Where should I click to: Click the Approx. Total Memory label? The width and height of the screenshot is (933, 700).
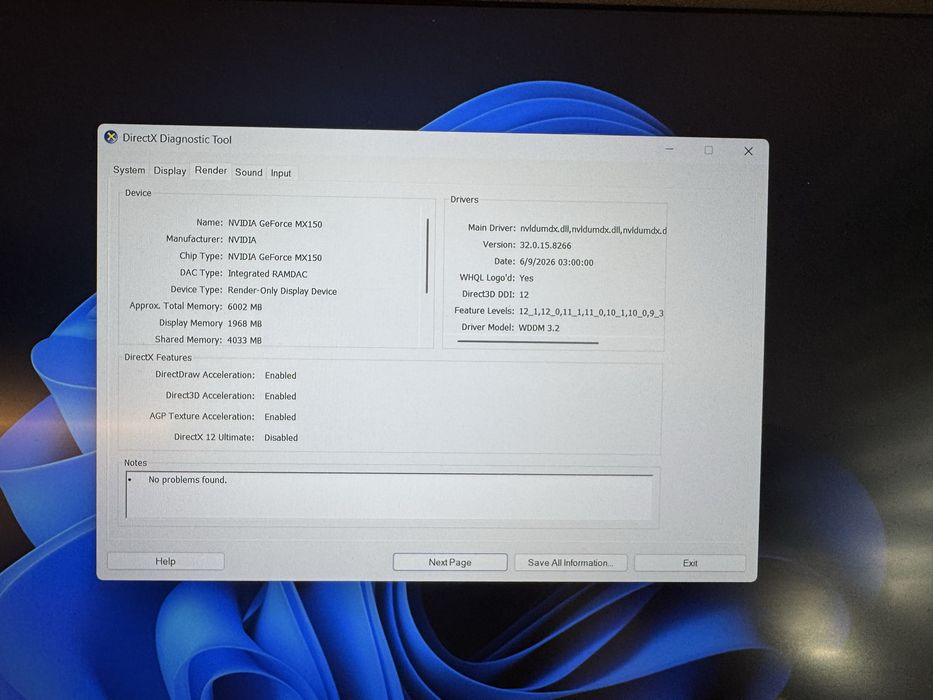176,306
